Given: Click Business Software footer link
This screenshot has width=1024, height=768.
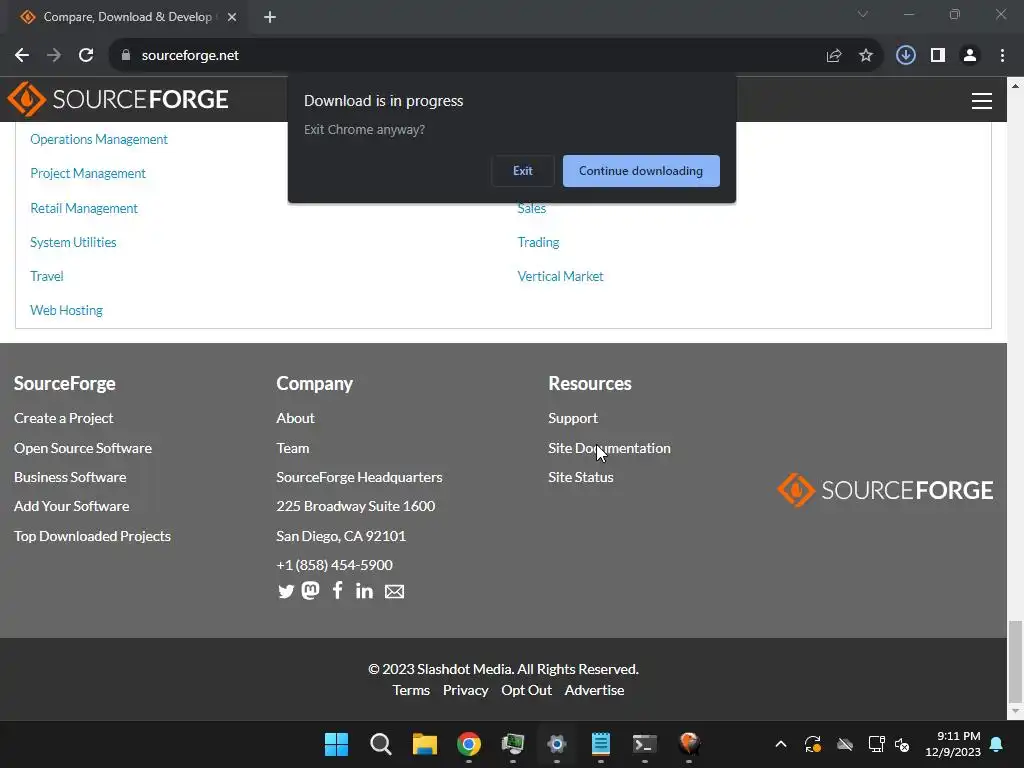Looking at the screenshot, I should pos(70,477).
